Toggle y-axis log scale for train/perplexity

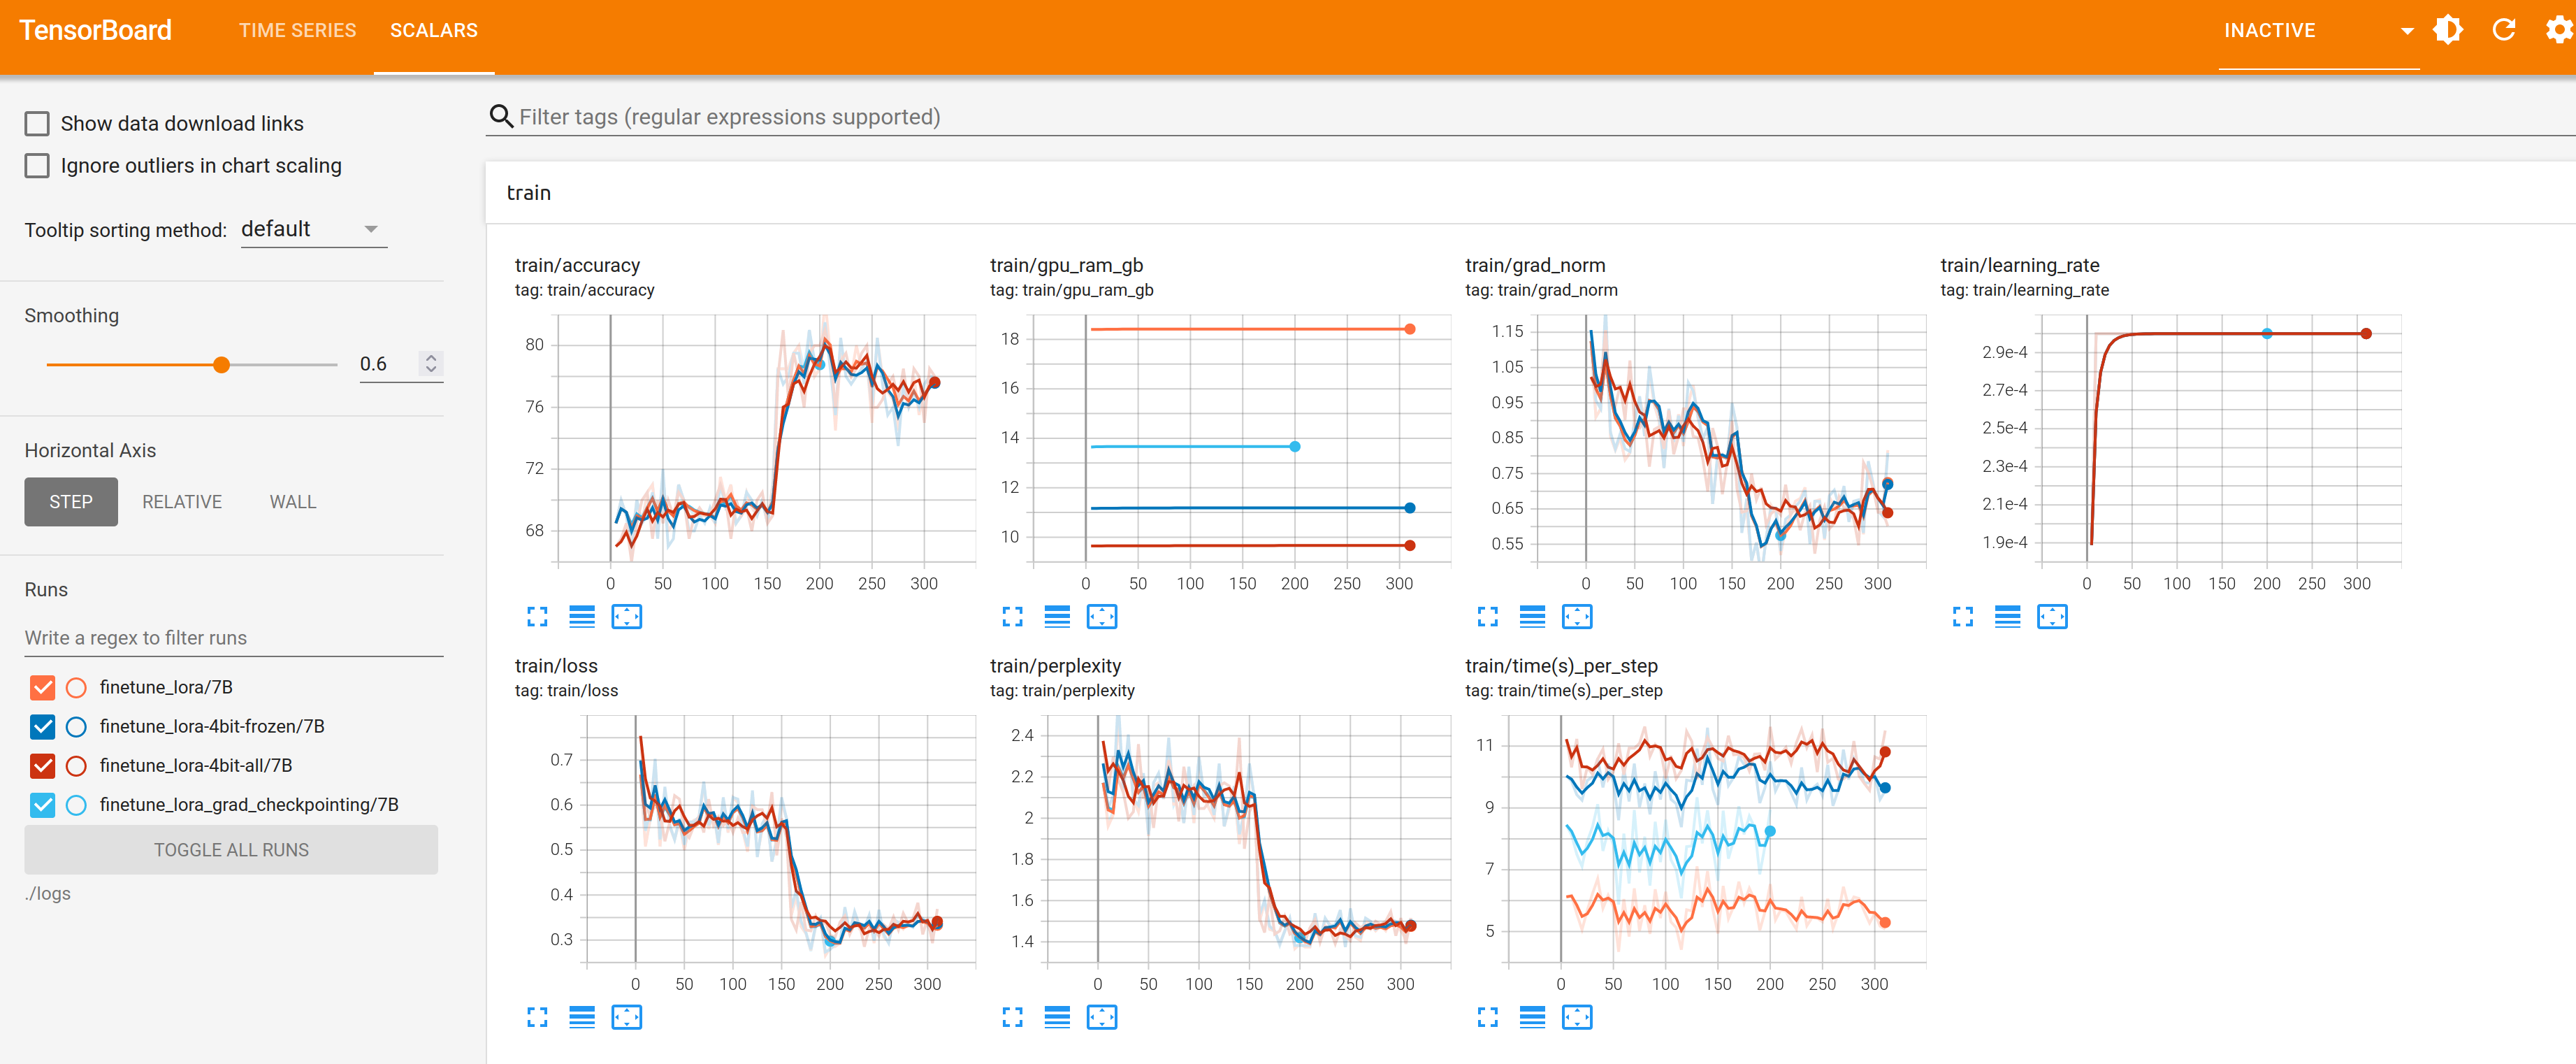click(x=1057, y=1017)
